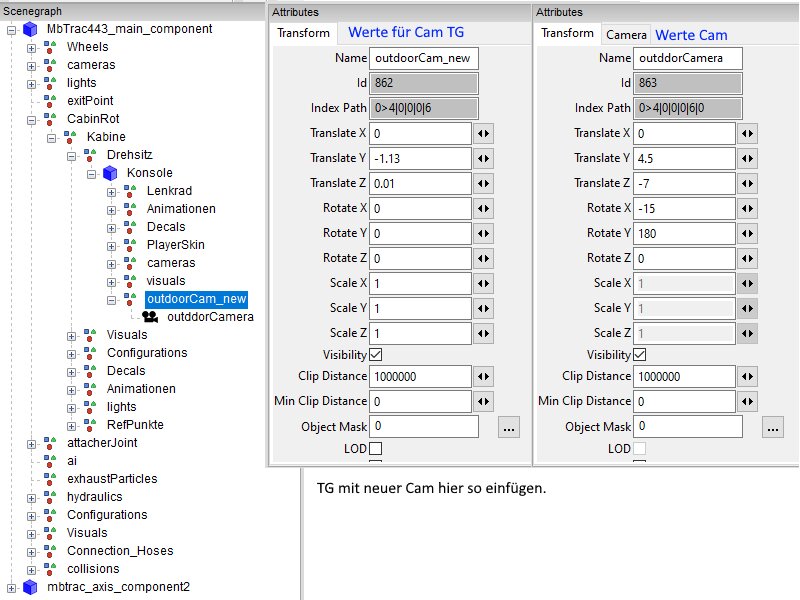This screenshot has width=800, height=600.
Task: Click the camera icon beside outddorCamera
Action: (x=151, y=317)
